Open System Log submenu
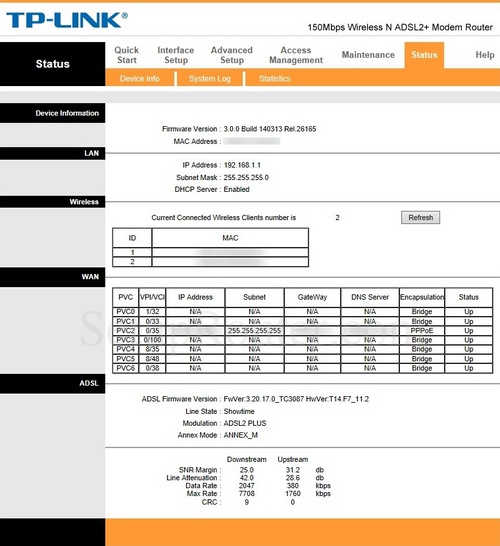Image resolution: width=500 pixels, height=546 pixels. (x=210, y=79)
